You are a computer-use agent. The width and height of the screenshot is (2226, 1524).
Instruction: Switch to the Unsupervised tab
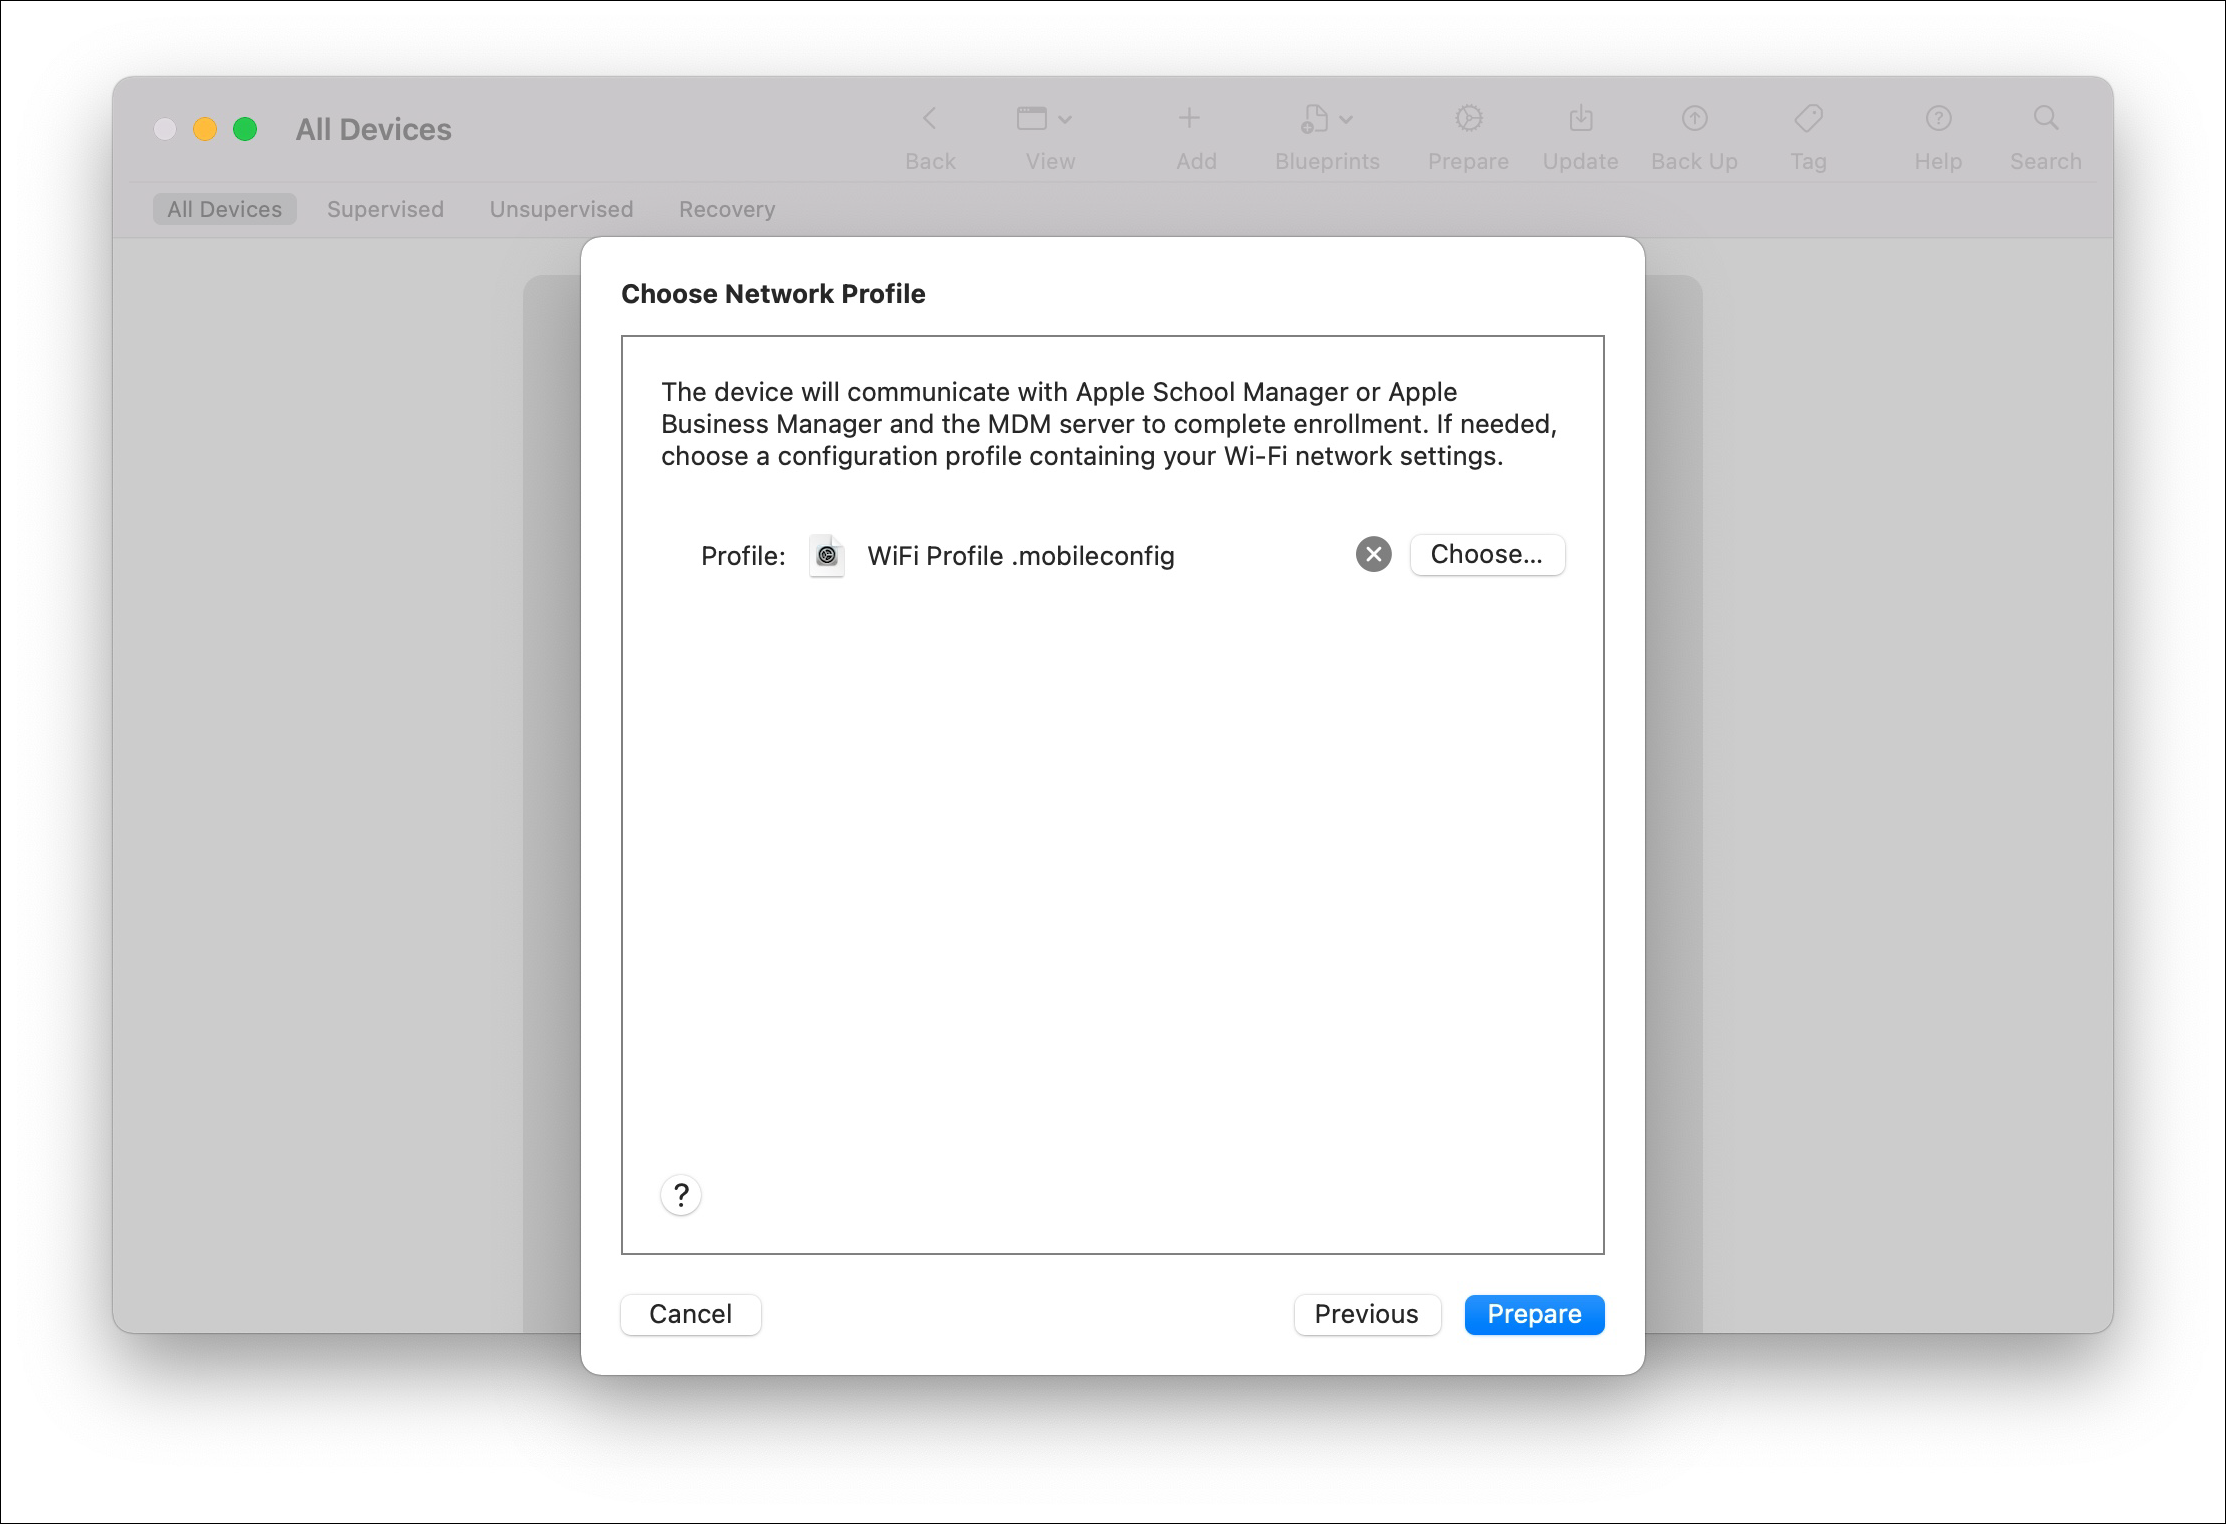coord(561,209)
